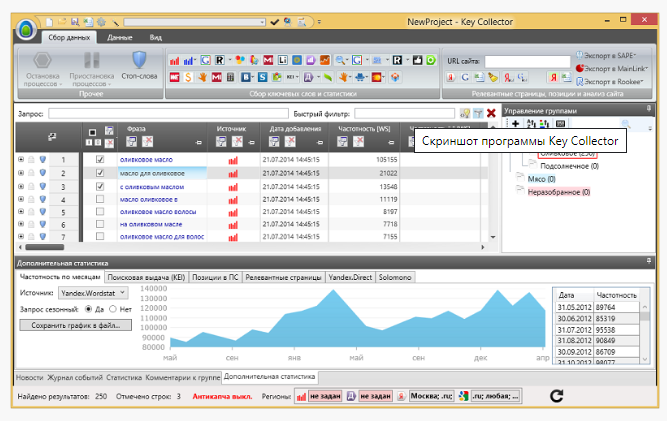Screen dimensions: 667x421
Task: Click the new project blank page icon
Action: (49, 22)
